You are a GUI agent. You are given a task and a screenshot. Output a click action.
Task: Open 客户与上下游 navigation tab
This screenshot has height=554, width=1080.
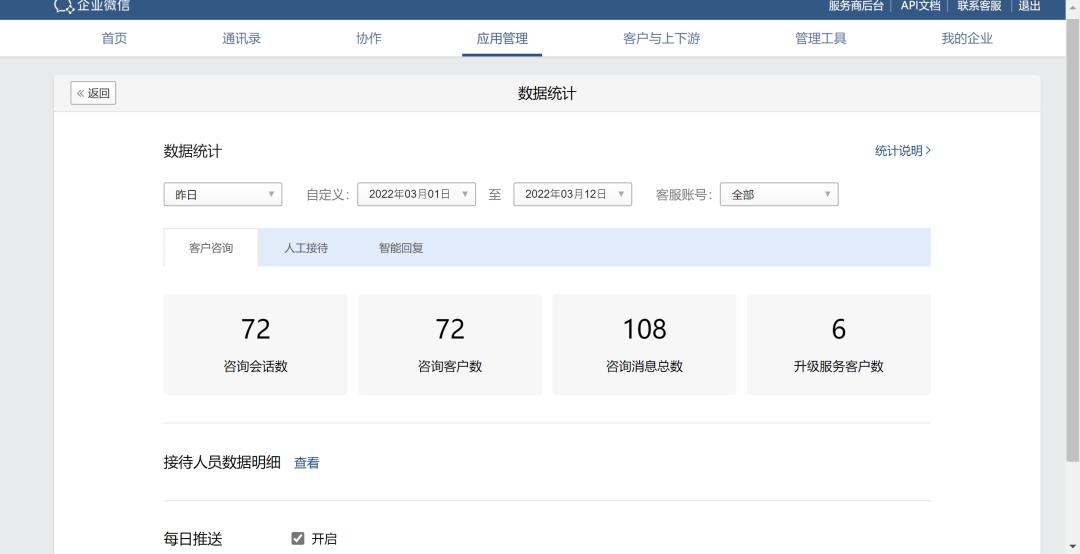[661, 39]
